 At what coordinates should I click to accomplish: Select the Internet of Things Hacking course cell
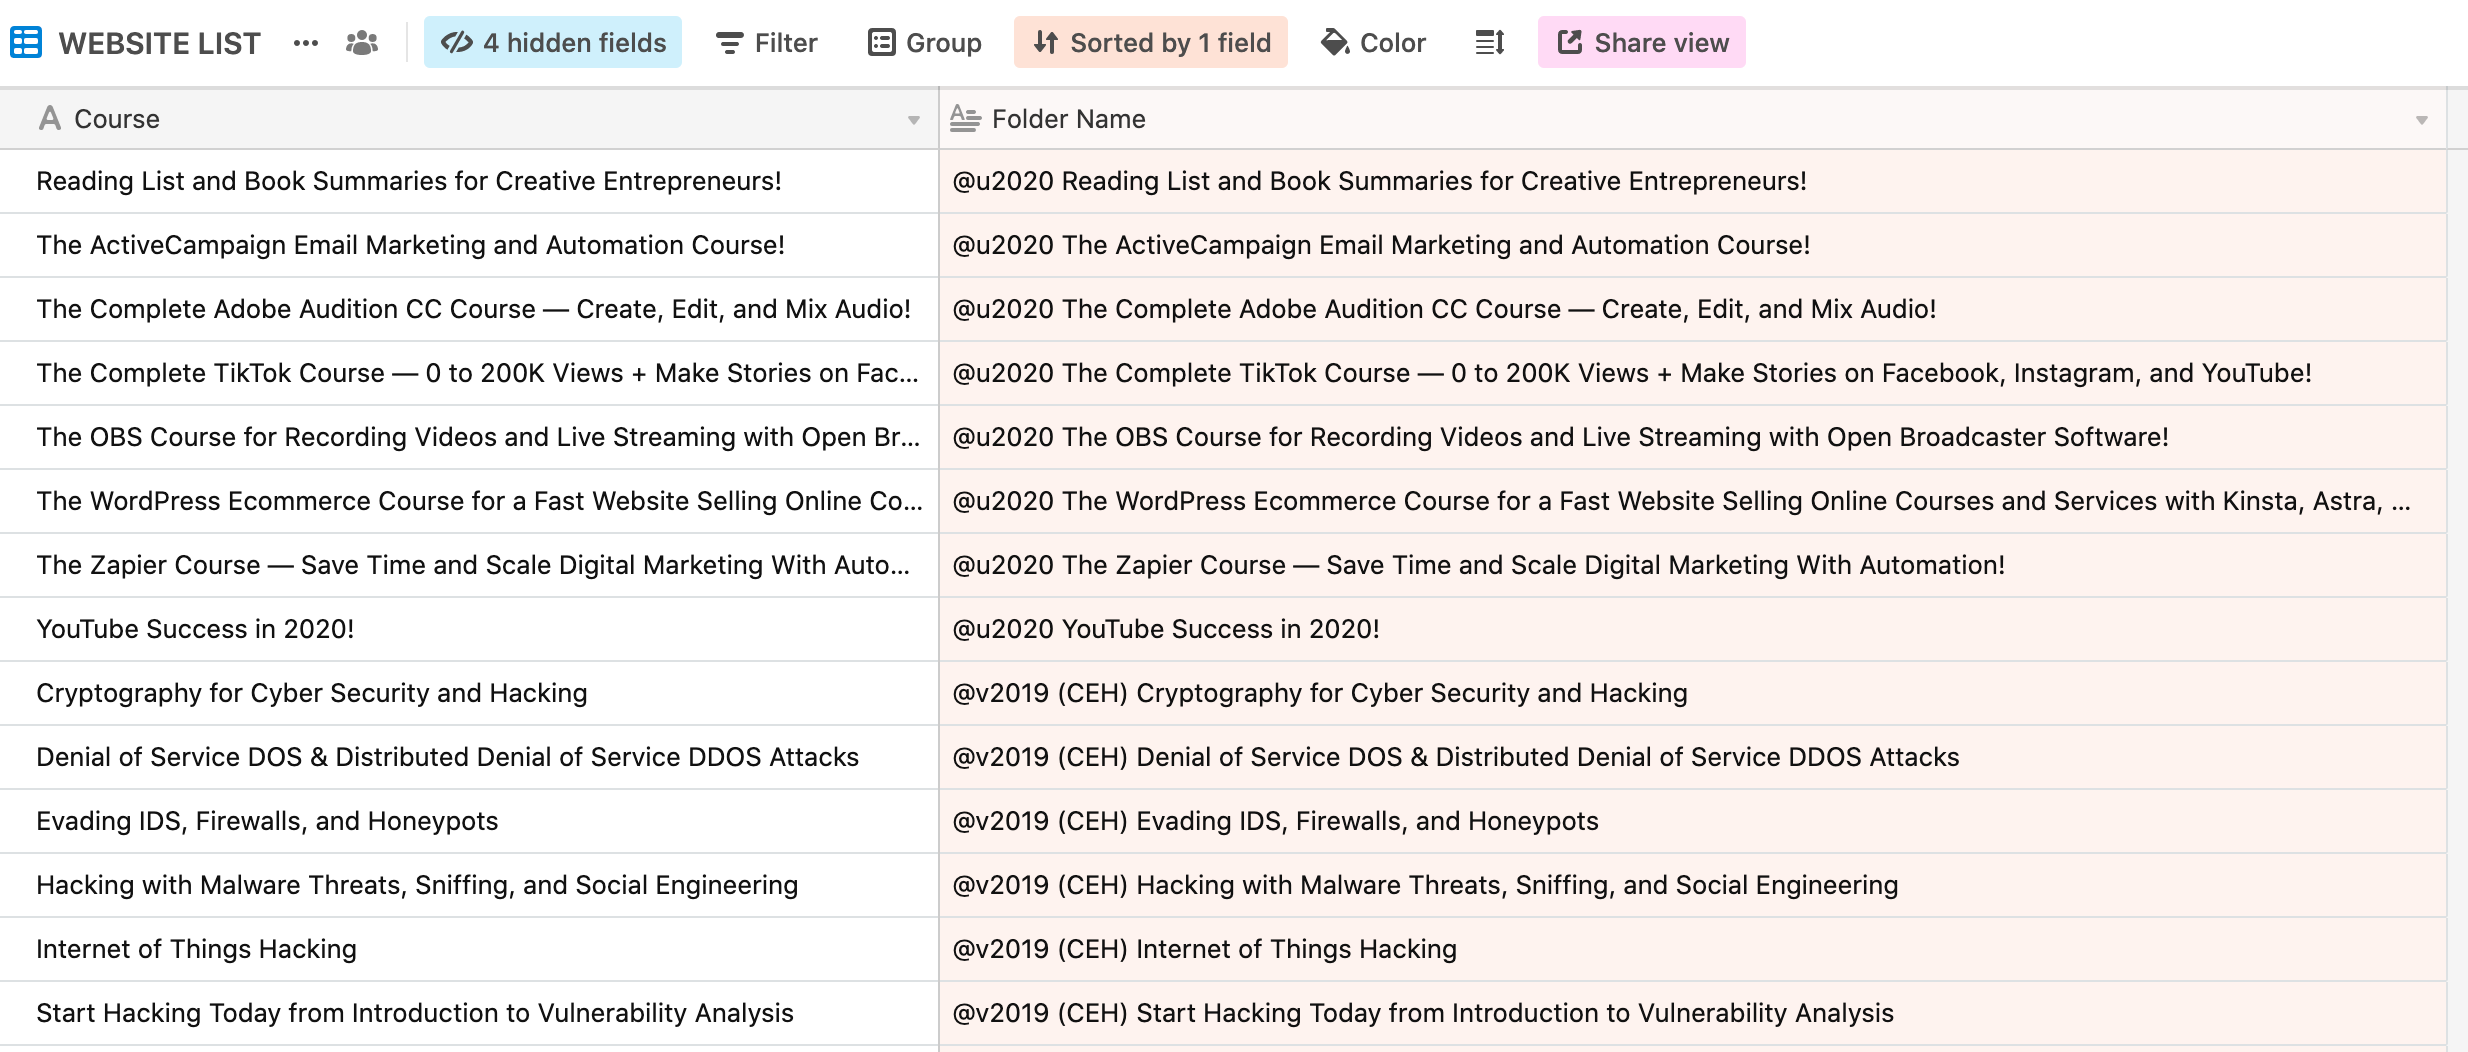point(197,949)
